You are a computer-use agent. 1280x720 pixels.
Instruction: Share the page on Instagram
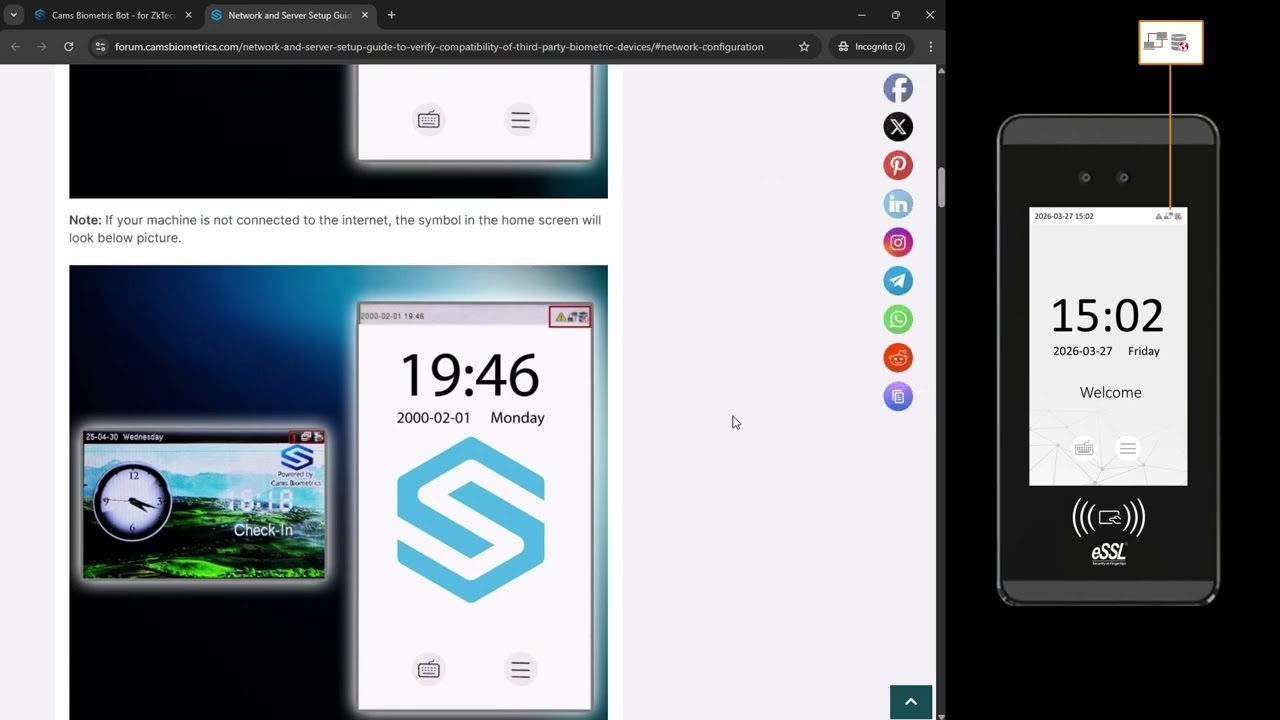898,242
